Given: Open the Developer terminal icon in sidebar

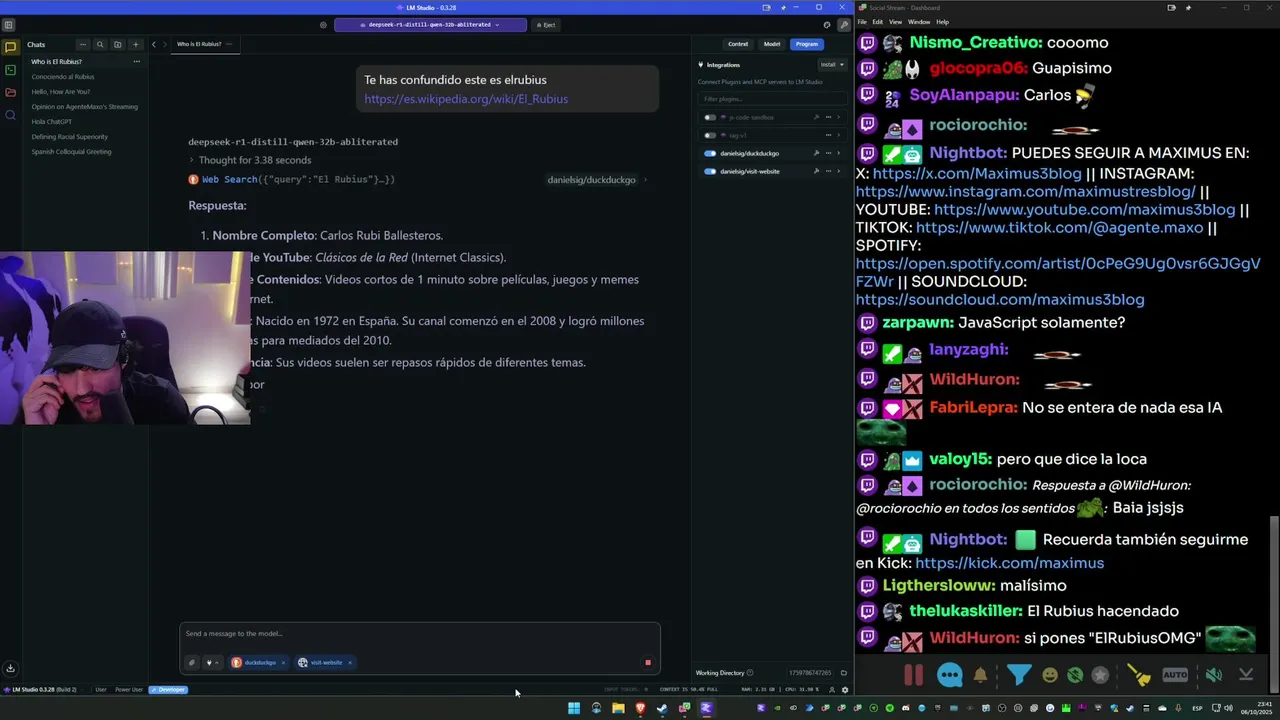Looking at the screenshot, I should coord(10,70).
